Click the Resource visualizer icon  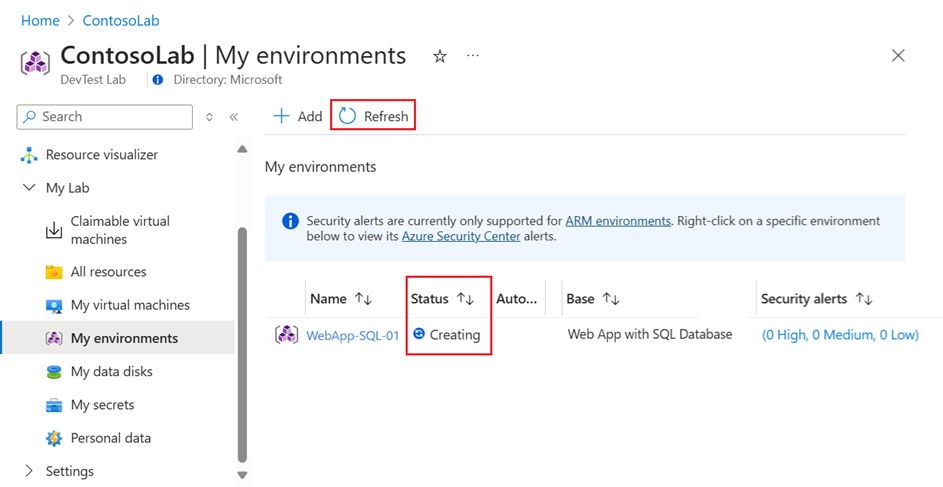tap(29, 155)
